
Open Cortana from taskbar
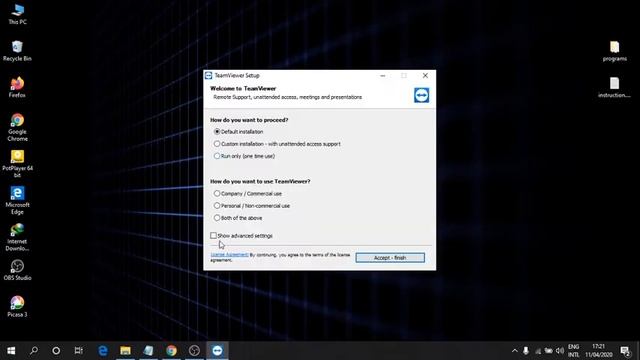(56, 350)
